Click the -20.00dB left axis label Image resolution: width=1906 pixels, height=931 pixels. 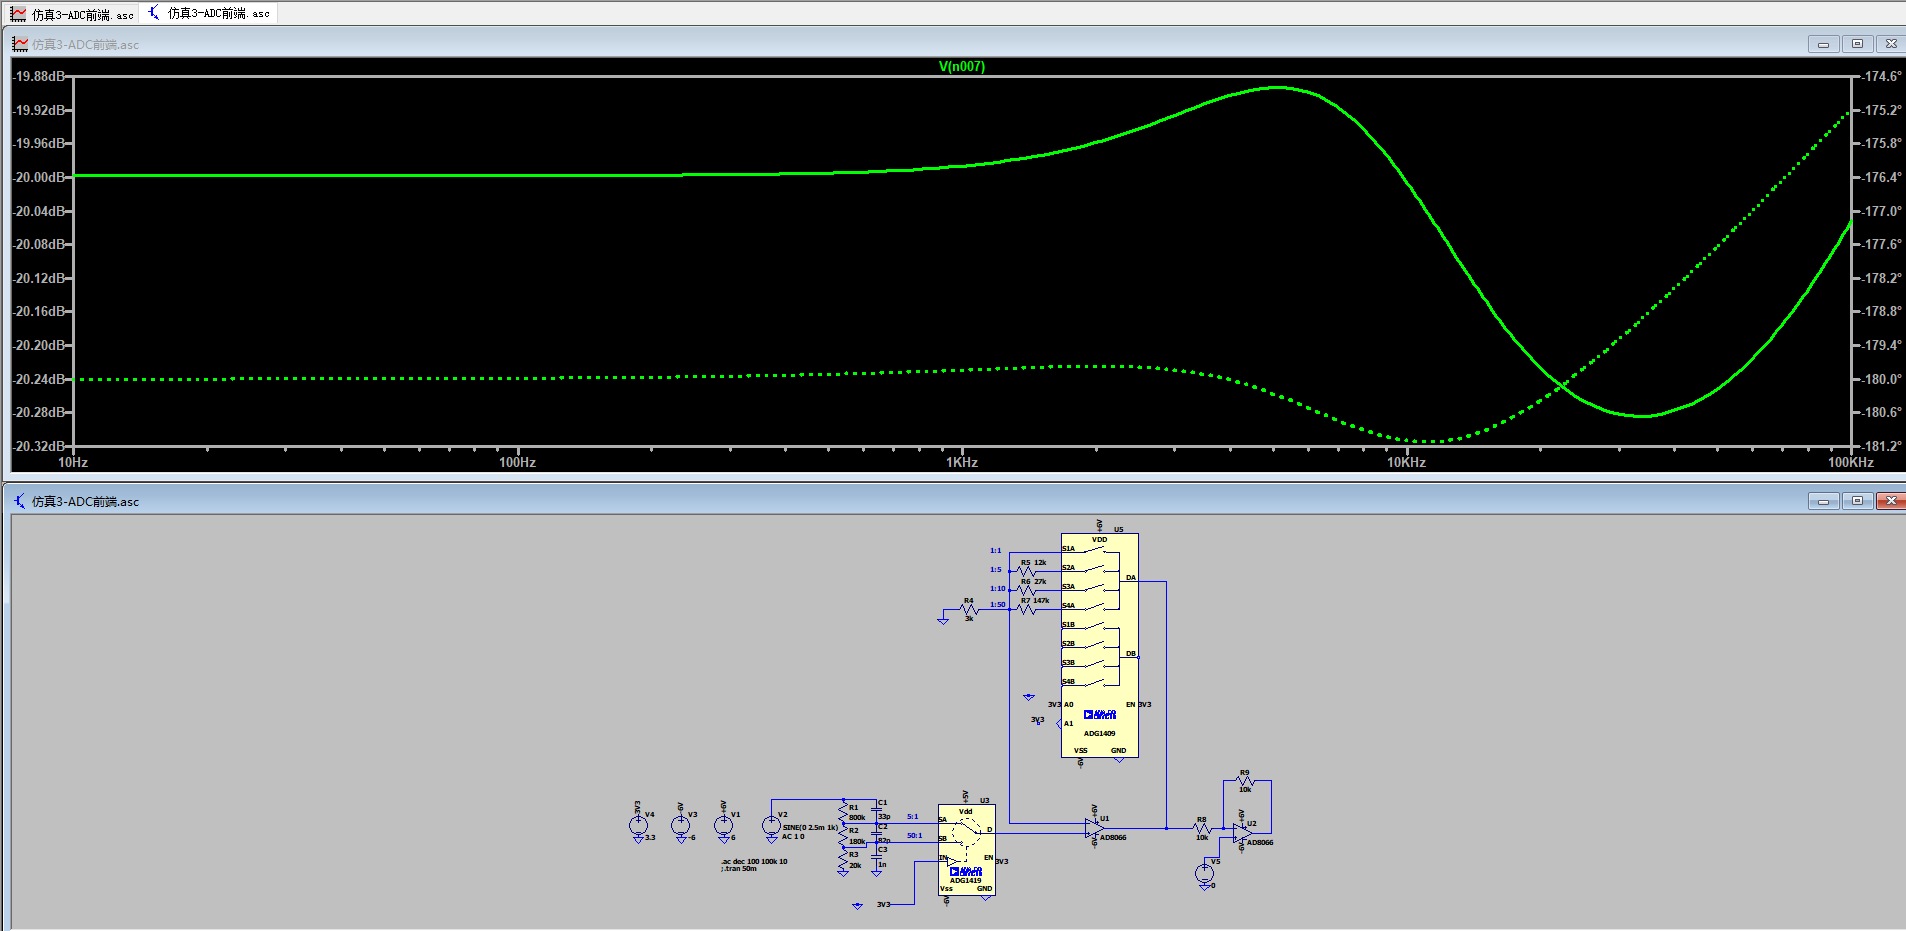tap(40, 177)
